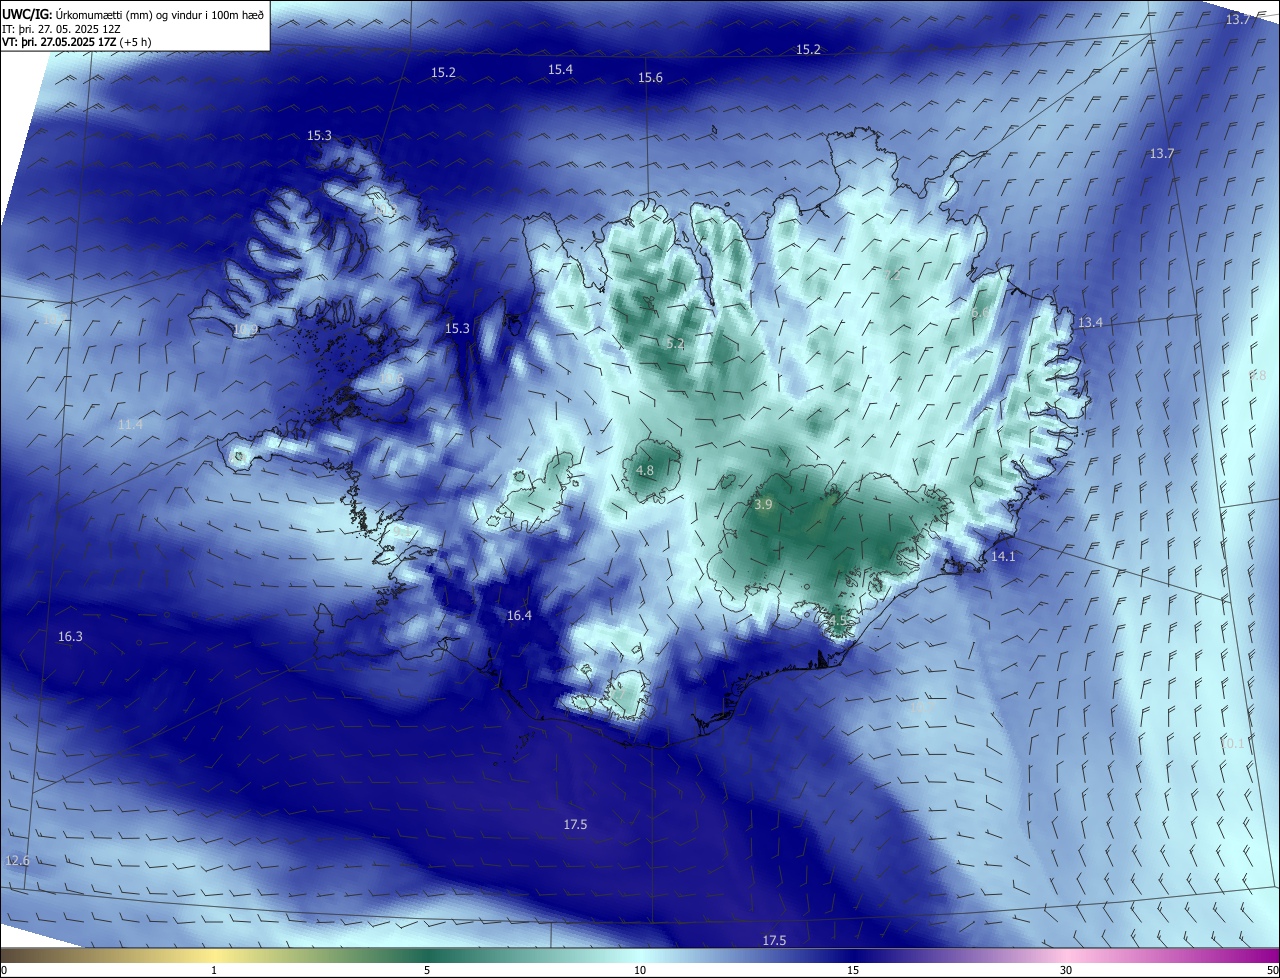Click the 13.4 value off the east coast

tap(1090, 322)
